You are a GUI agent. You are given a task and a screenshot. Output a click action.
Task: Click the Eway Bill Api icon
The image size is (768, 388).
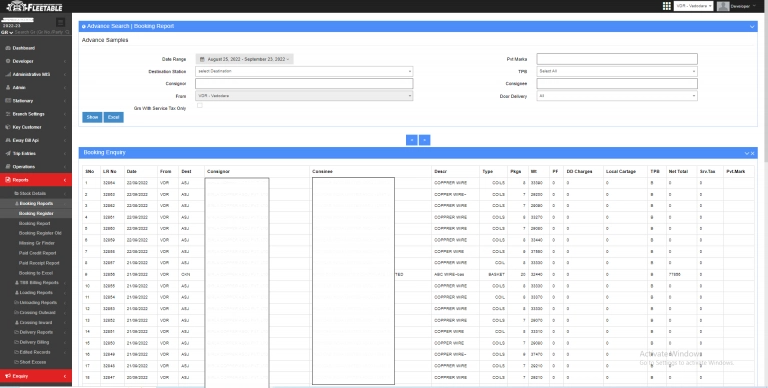[7, 141]
